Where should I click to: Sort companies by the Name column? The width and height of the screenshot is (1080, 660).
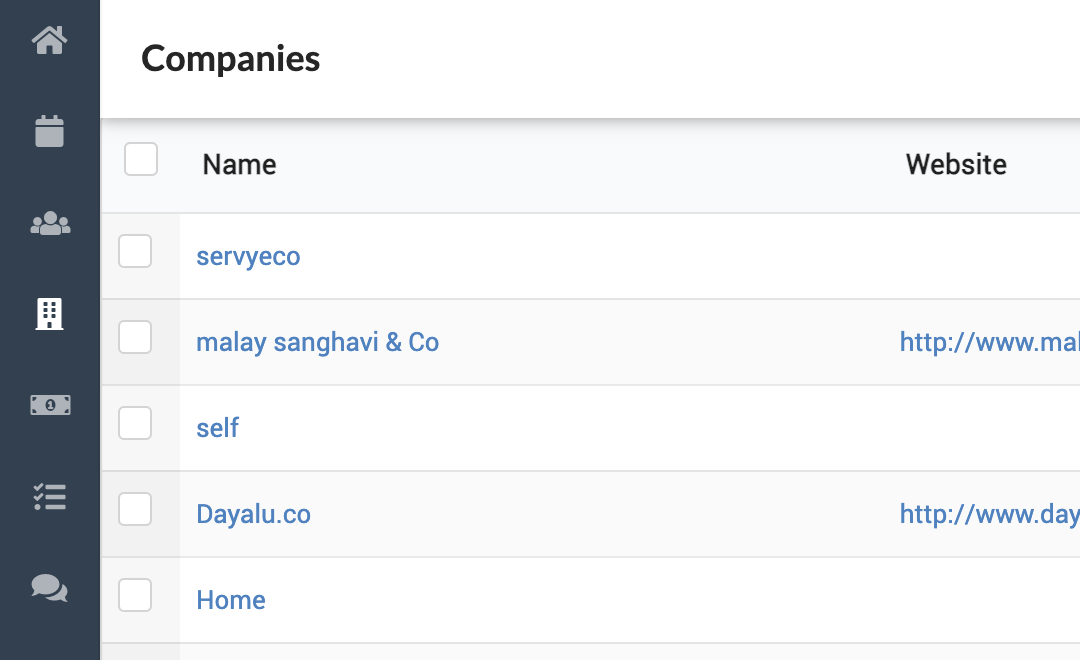point(239,164)
